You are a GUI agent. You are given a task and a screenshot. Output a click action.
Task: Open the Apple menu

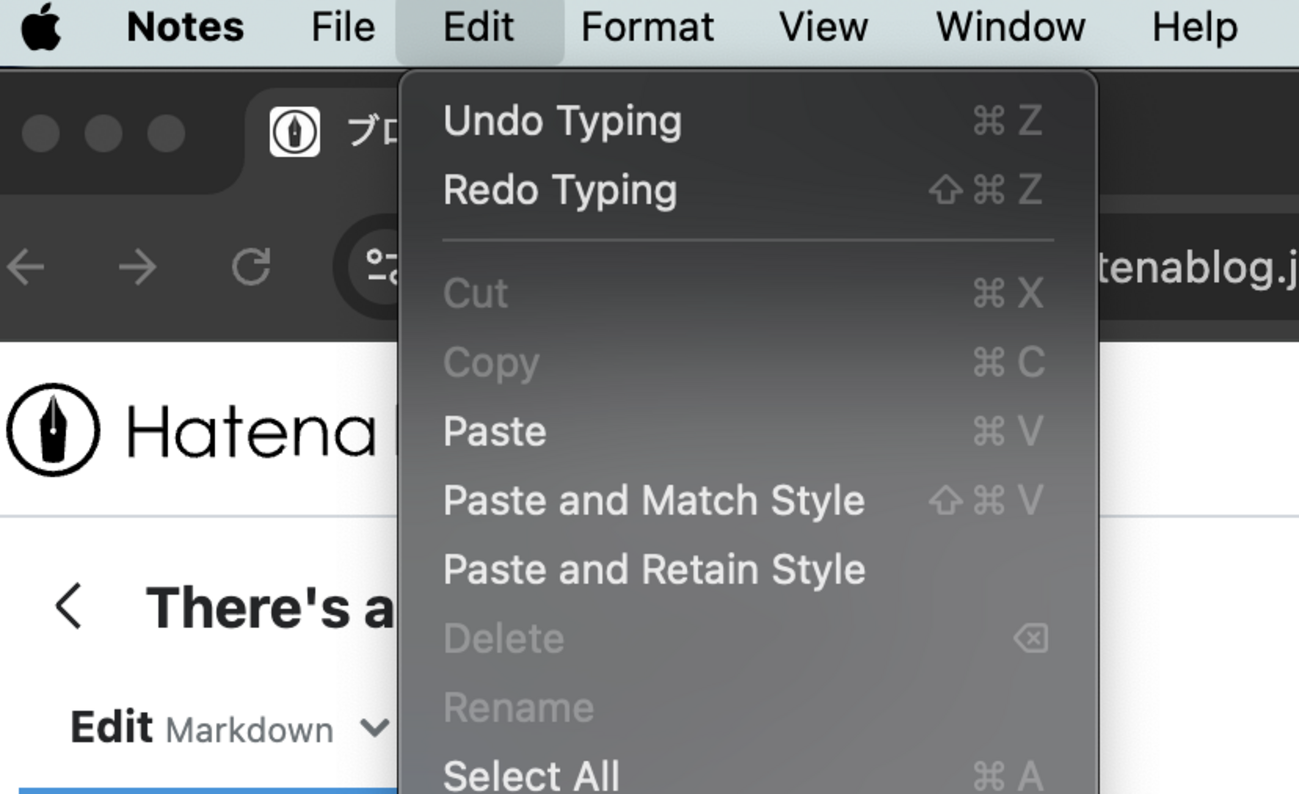click(41, 27)
